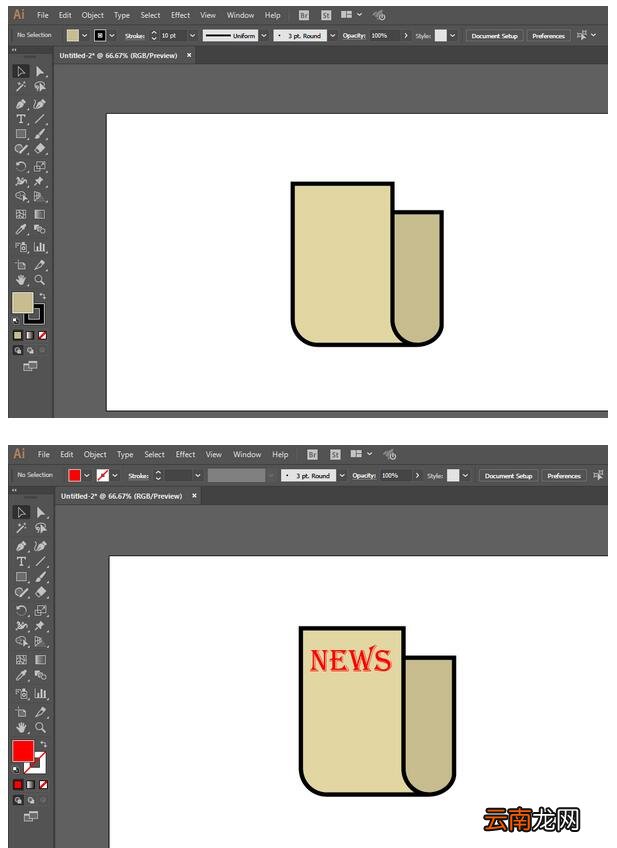Open stroke color dropdown in top window

tap(112, 36)
